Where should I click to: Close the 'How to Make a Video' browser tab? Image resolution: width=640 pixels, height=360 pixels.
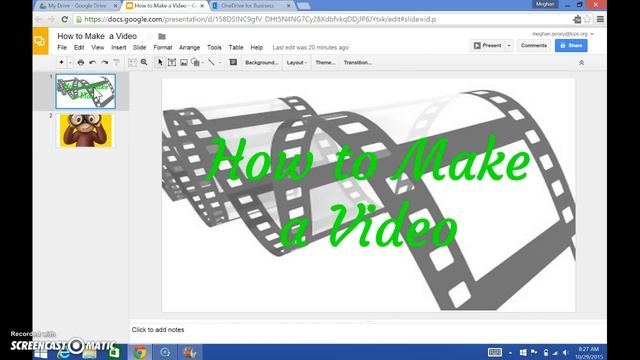click(x=202, y=6)
